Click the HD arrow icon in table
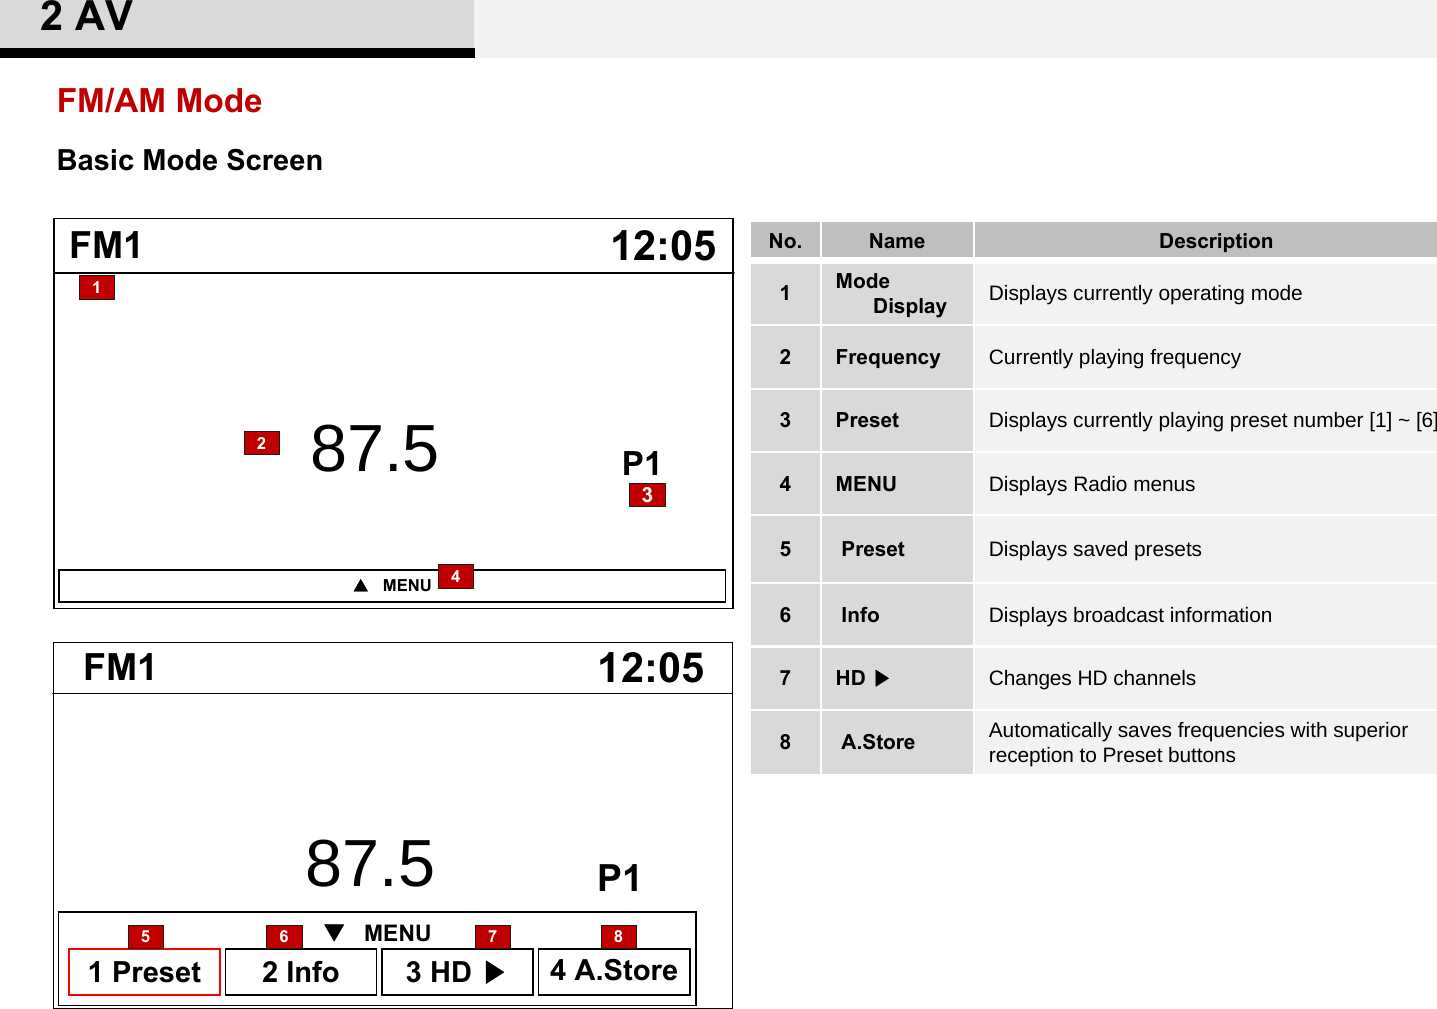 [882, 678]
